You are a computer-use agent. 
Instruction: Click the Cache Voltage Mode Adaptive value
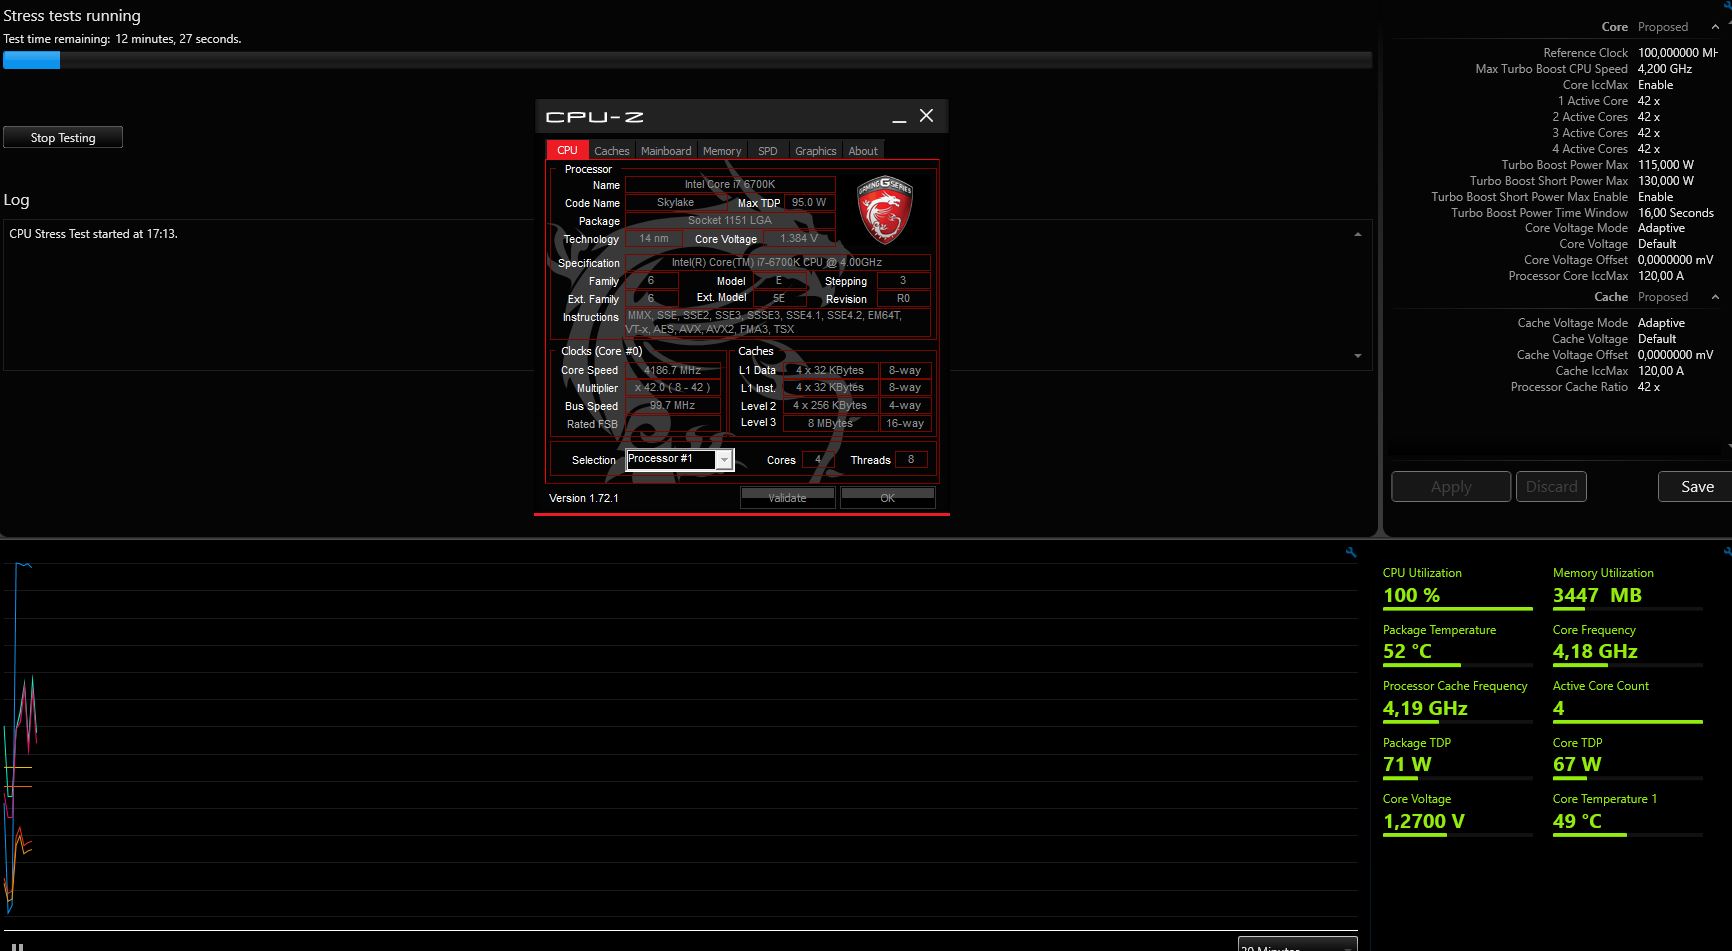[x=1661, y=323]
